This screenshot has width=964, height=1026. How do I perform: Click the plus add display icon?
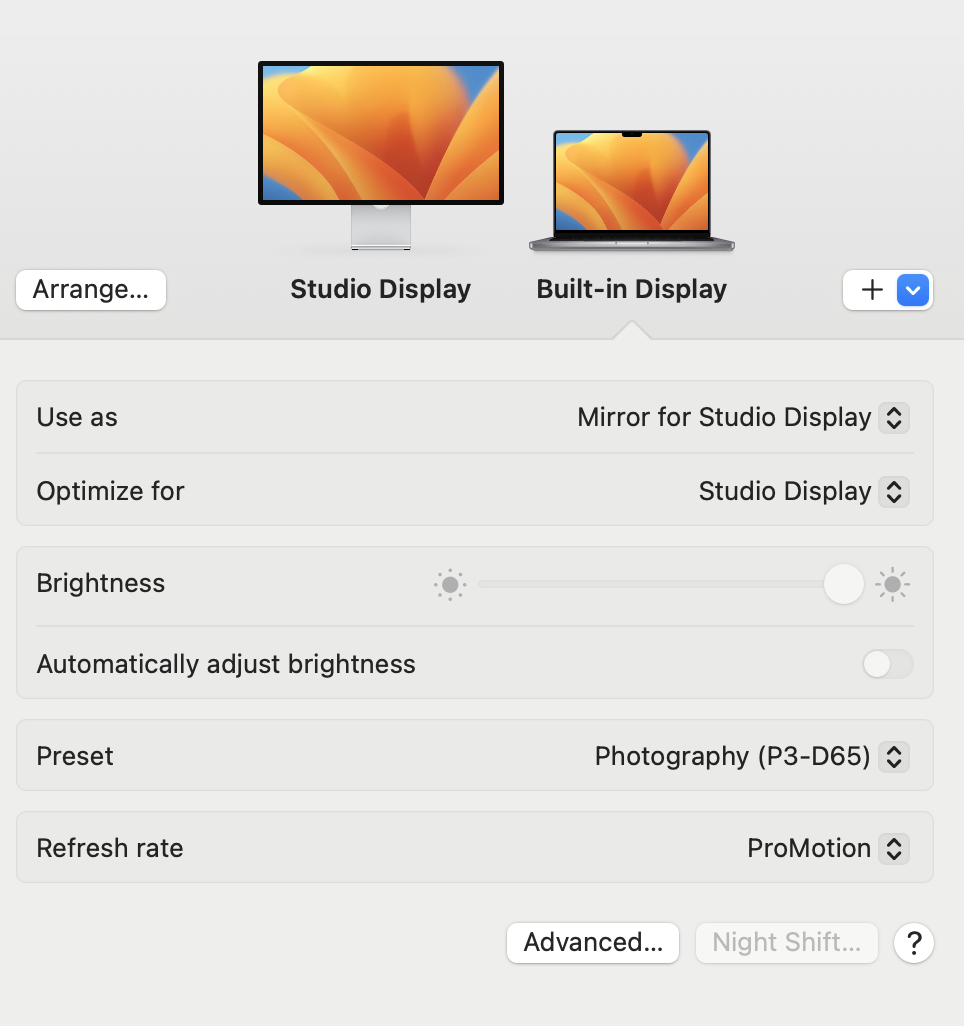(872, 290)
